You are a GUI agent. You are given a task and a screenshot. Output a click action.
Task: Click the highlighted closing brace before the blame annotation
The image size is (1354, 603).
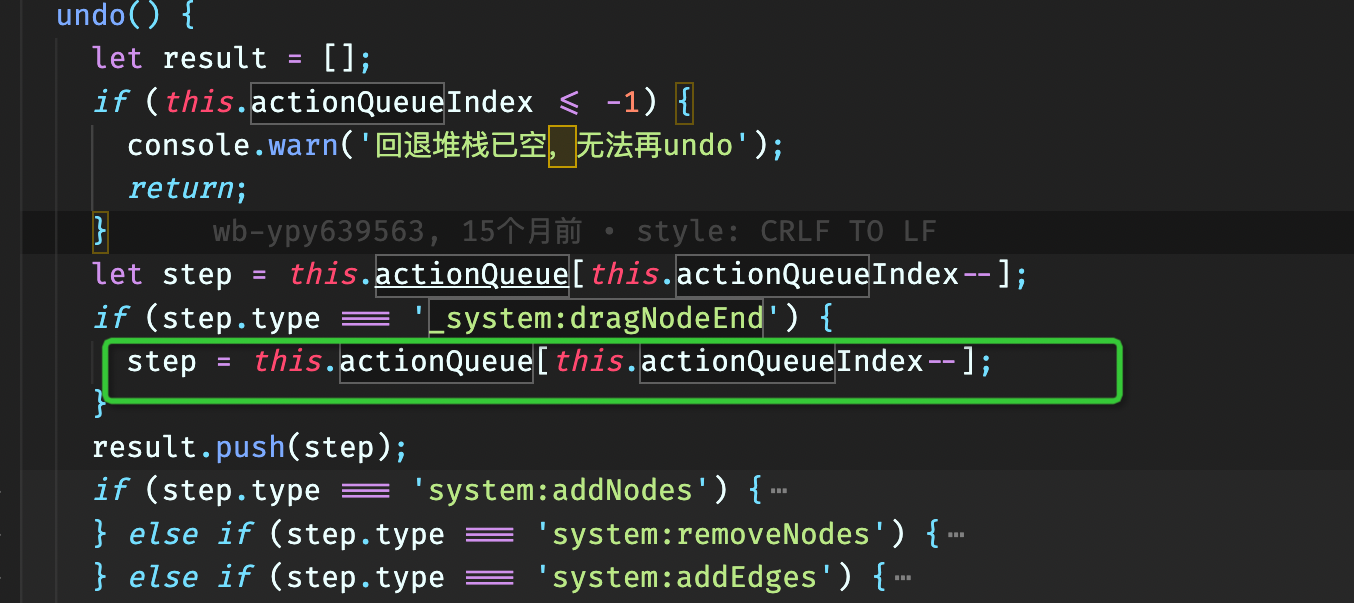(100, 231)
